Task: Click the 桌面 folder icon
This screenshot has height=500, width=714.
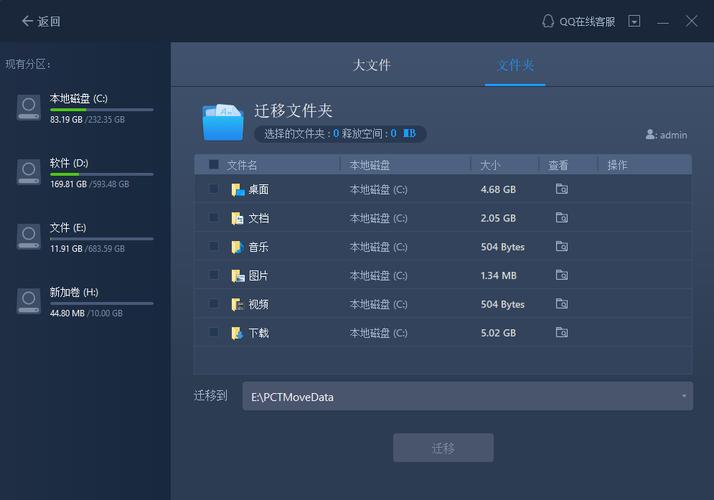Action: pos(238,189)
